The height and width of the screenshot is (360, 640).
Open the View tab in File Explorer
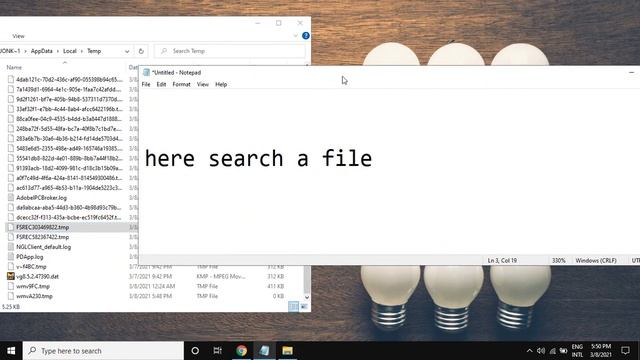point(18,36)
